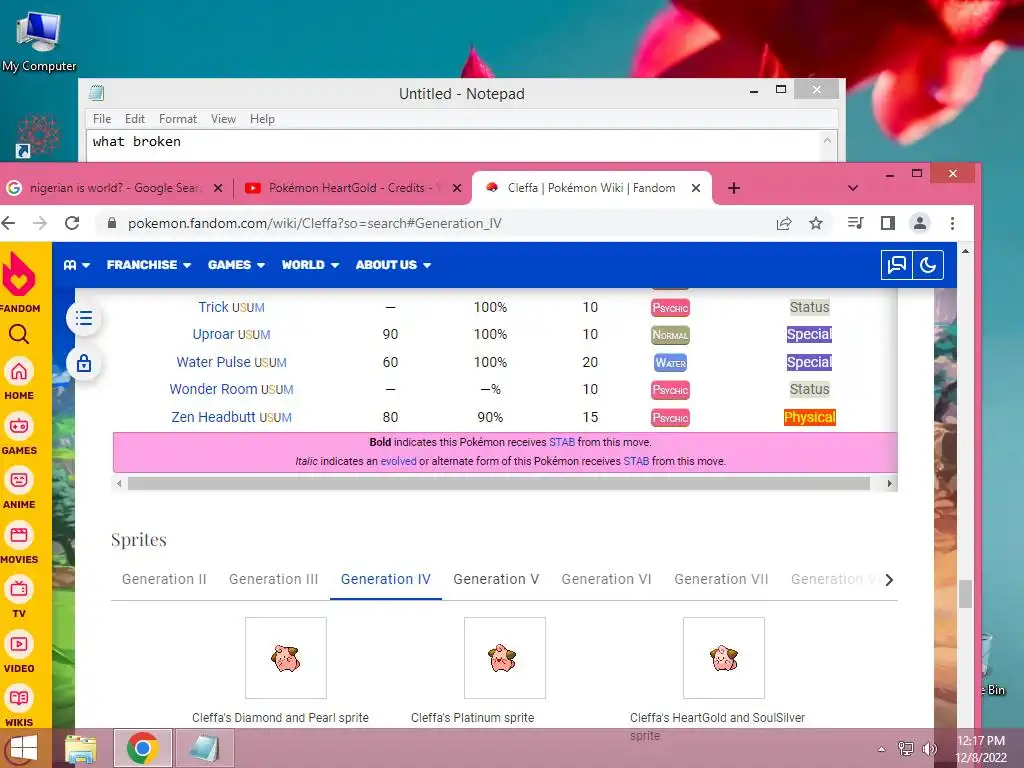View Cleffa's HeartGold and SoulSilver sprite
Viewport: 1024px width, 768px height.
click(x=724, y=658)
